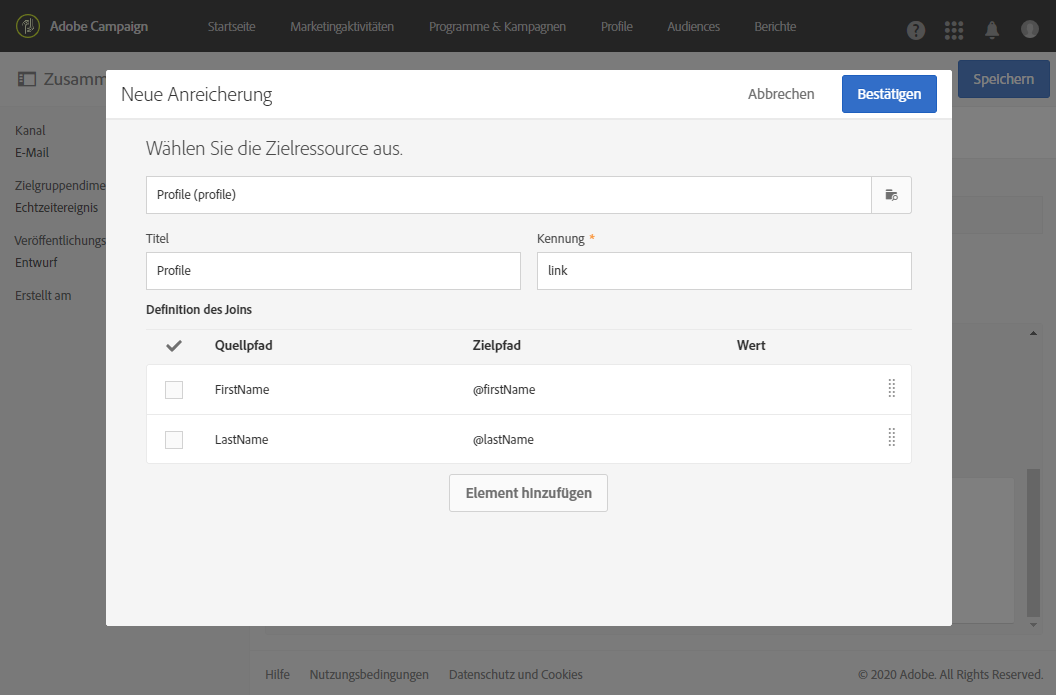Open the notifications bell icon
The image size is (1056, 695).
pyautogui.click(x=992, y=30)
